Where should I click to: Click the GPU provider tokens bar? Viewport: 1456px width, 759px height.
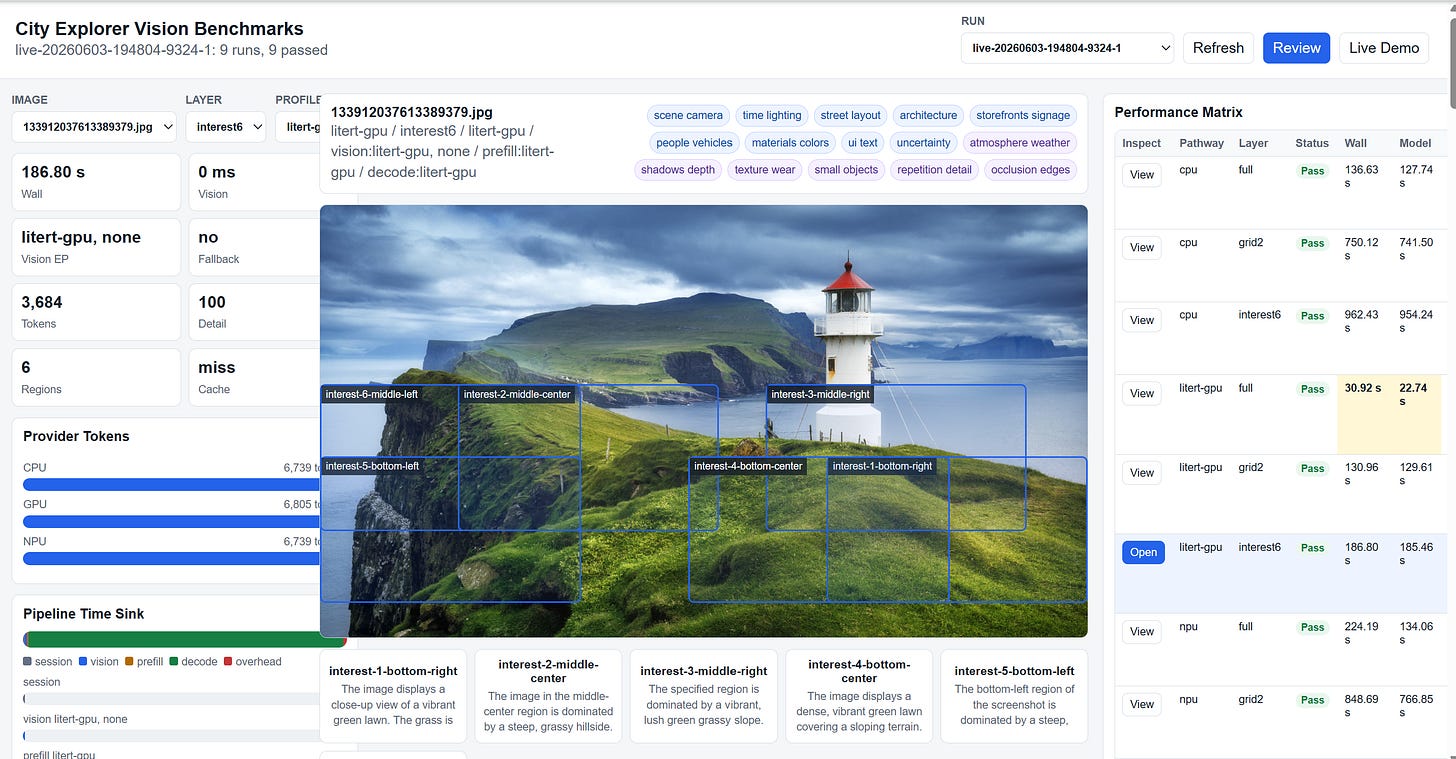coord(171,521)
